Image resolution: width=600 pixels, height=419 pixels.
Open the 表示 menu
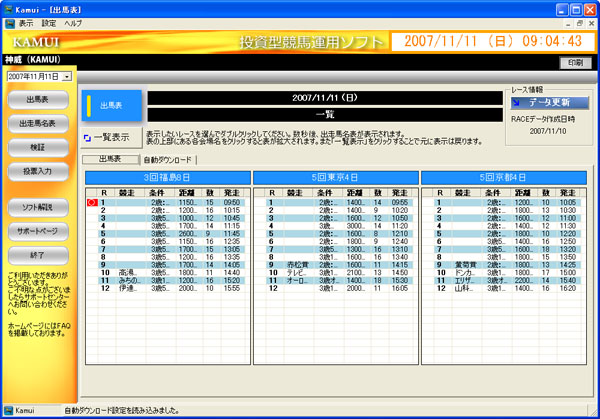26,22
